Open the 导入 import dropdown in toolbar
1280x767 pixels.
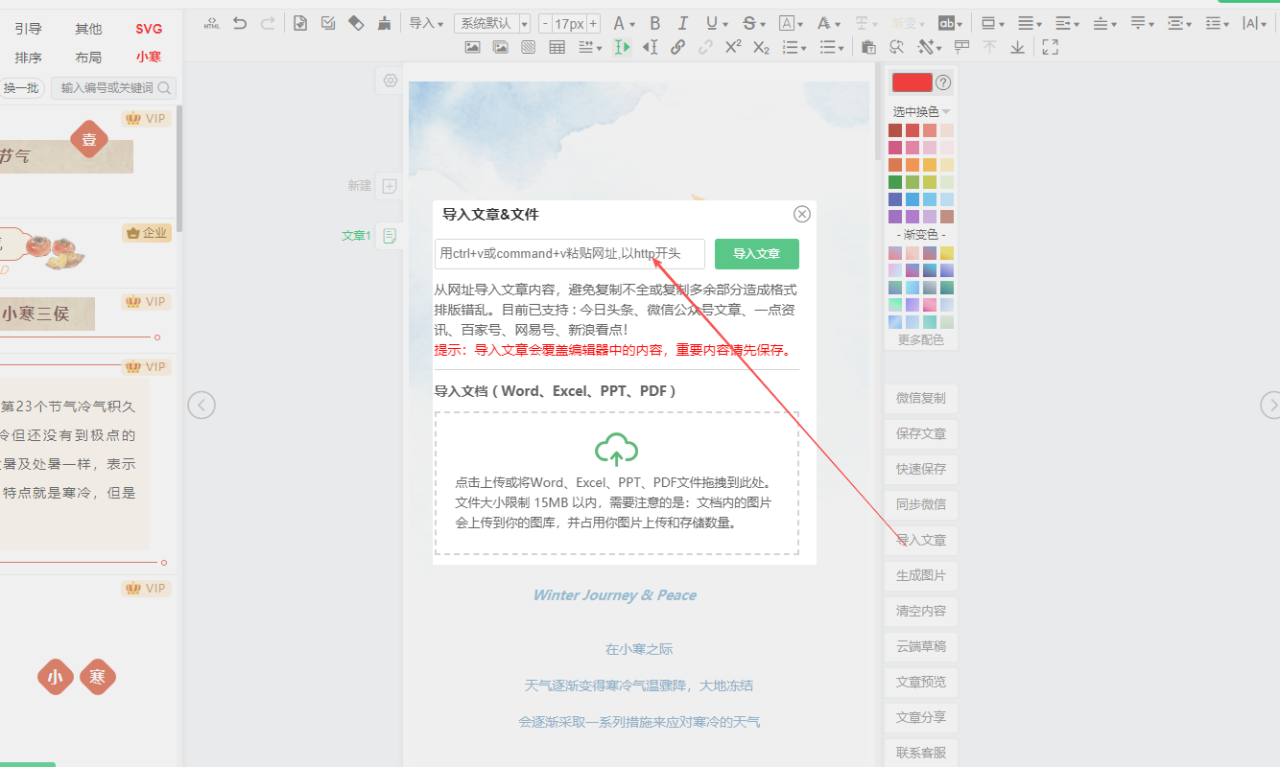(x=426, y=23)
